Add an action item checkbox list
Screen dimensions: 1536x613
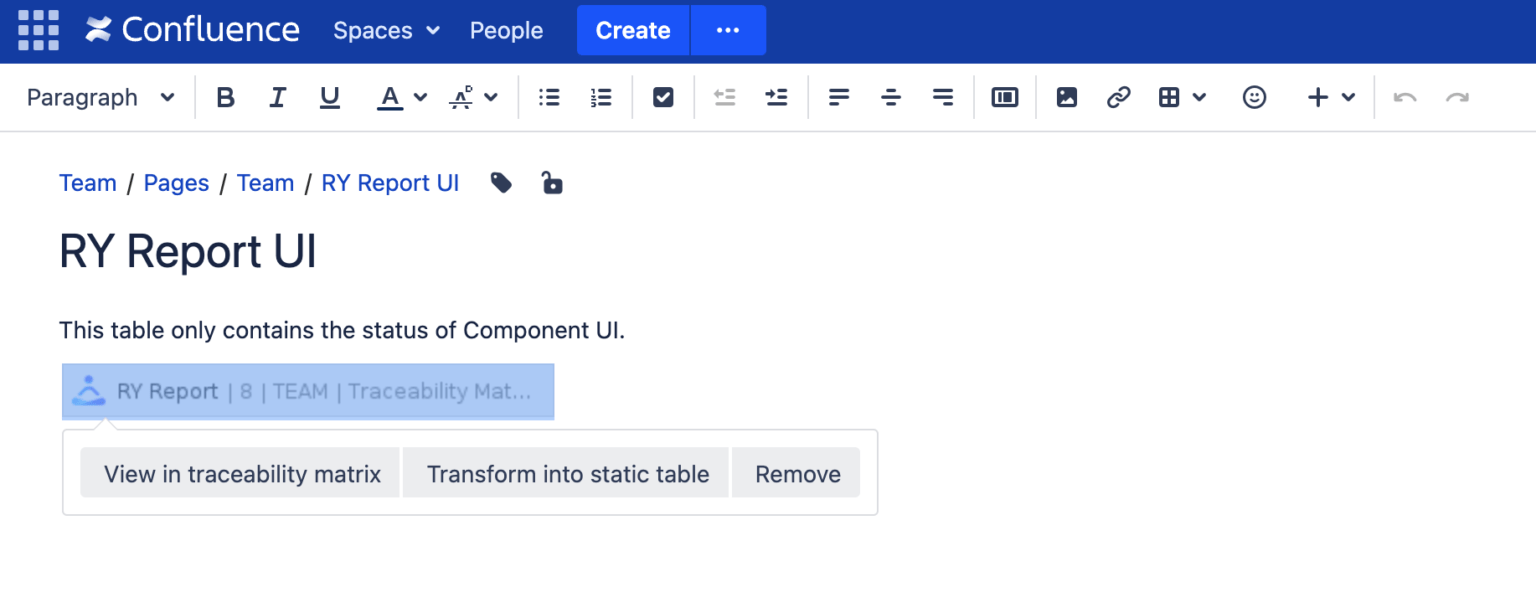pos(662,97)
